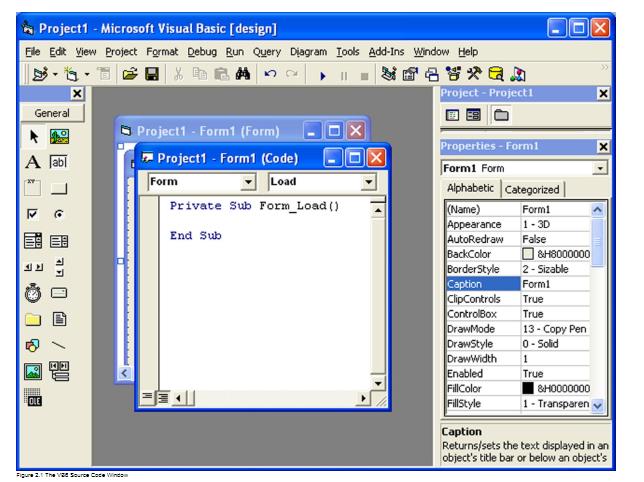Select the Label control tool
The image size is (644, 482).
[33, 162]
